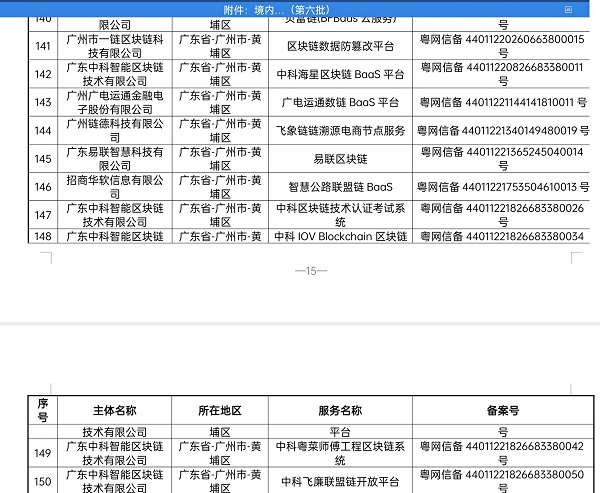Select company '招商华软信息有限公司'
600x493 pixels.
tap(115, 187)
